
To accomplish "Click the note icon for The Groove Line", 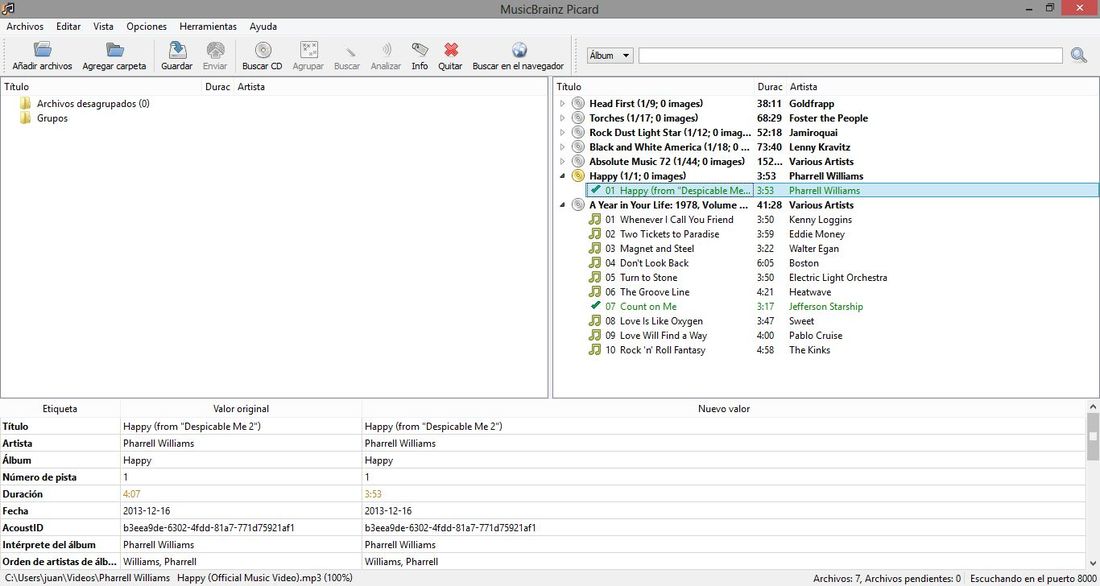I will tap(595, 292).
